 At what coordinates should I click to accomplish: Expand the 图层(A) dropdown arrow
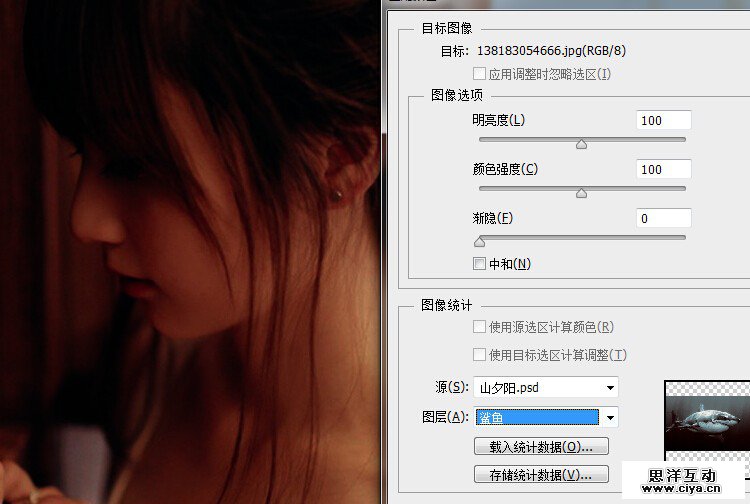click(610, 417)
